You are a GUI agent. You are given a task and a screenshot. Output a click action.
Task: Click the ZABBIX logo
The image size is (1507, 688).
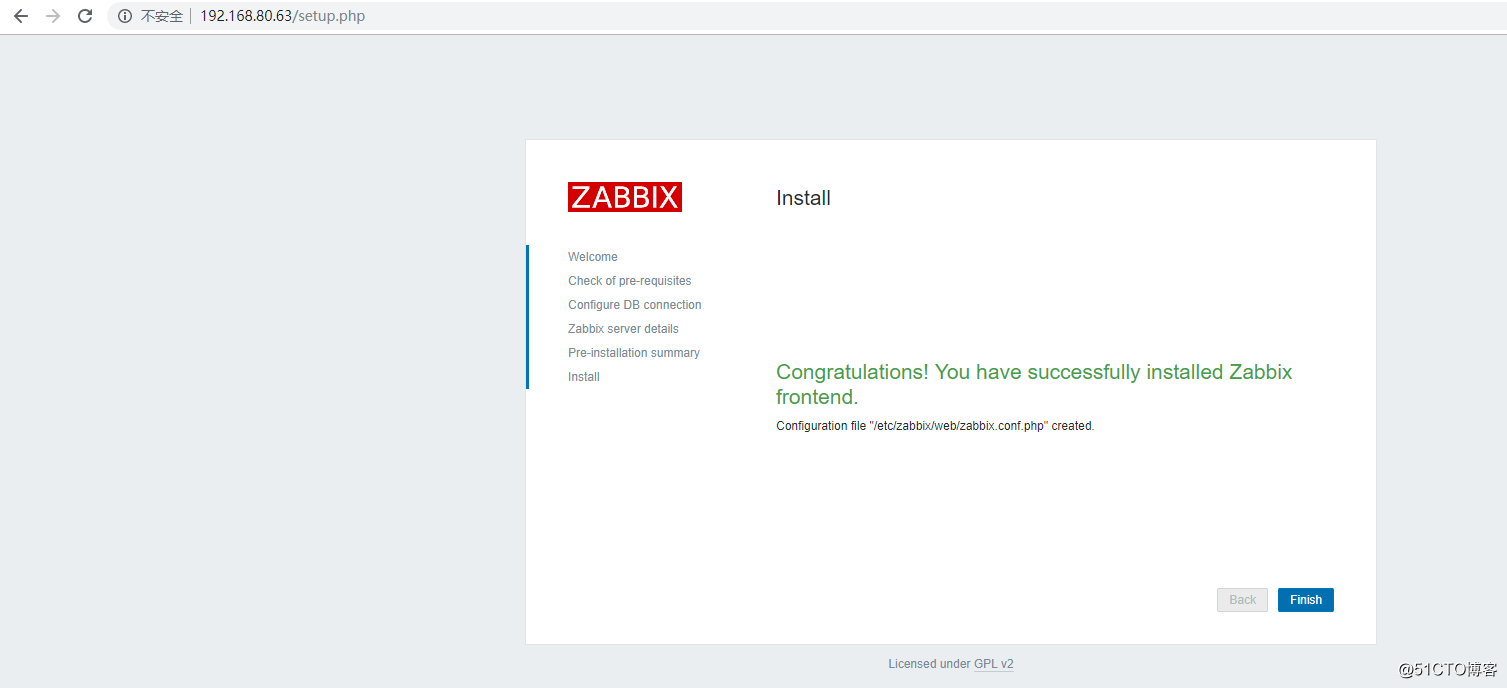(x=625, y=197)
